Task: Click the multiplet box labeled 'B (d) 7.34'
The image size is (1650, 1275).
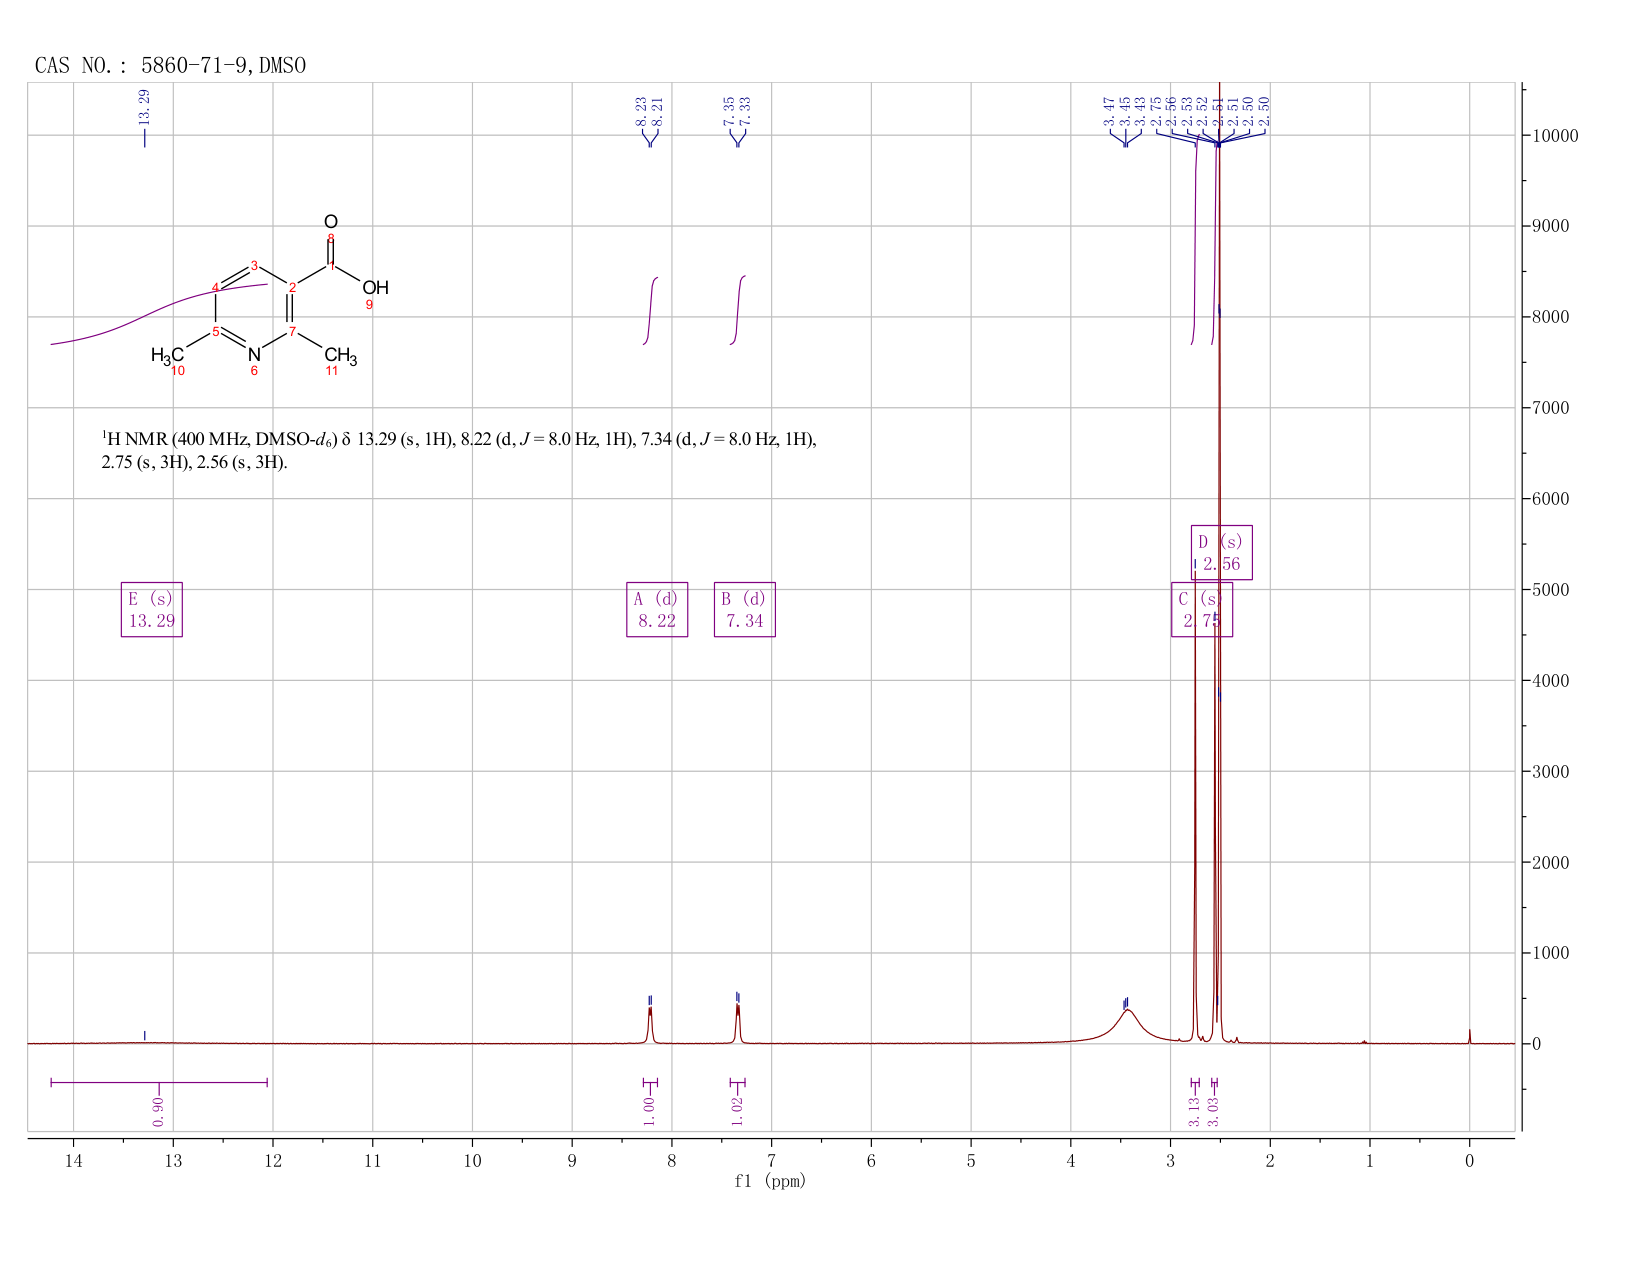Action: click(x=745, y=609)
